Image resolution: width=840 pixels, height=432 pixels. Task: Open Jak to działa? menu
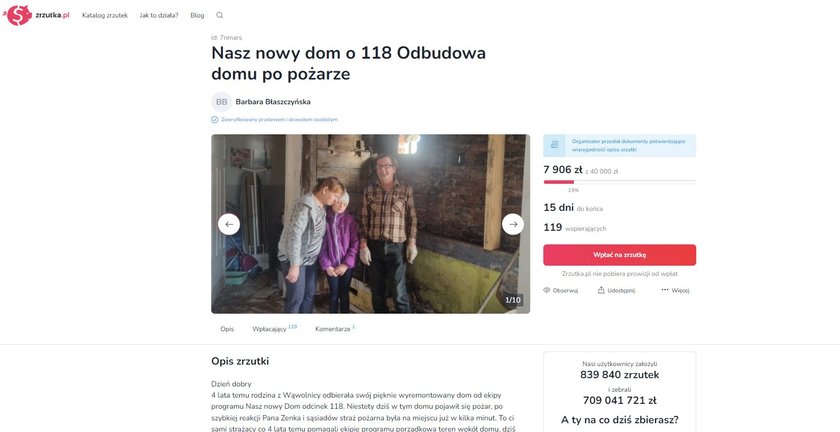[x=159, y=16]
